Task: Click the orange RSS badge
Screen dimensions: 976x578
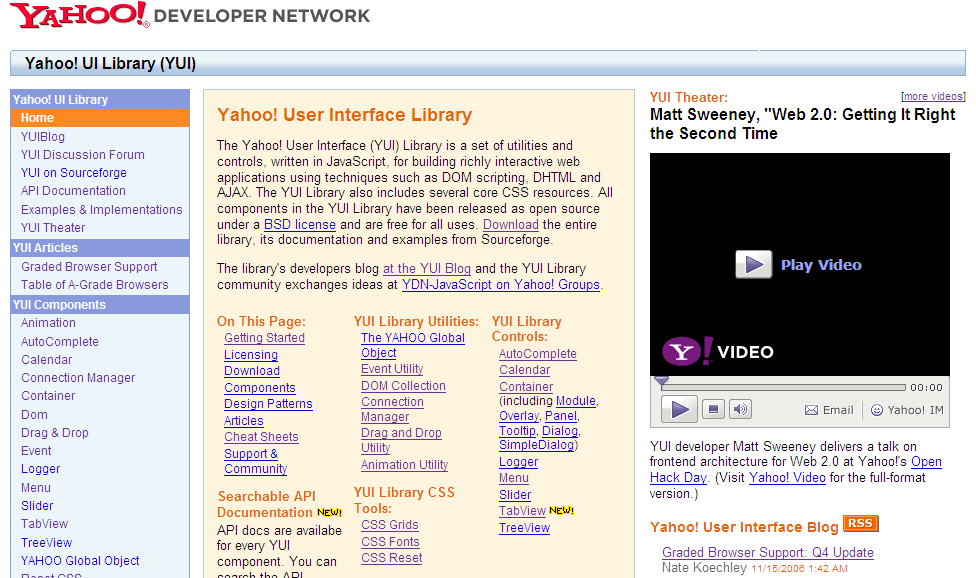Action: click(x=860, y=524)
